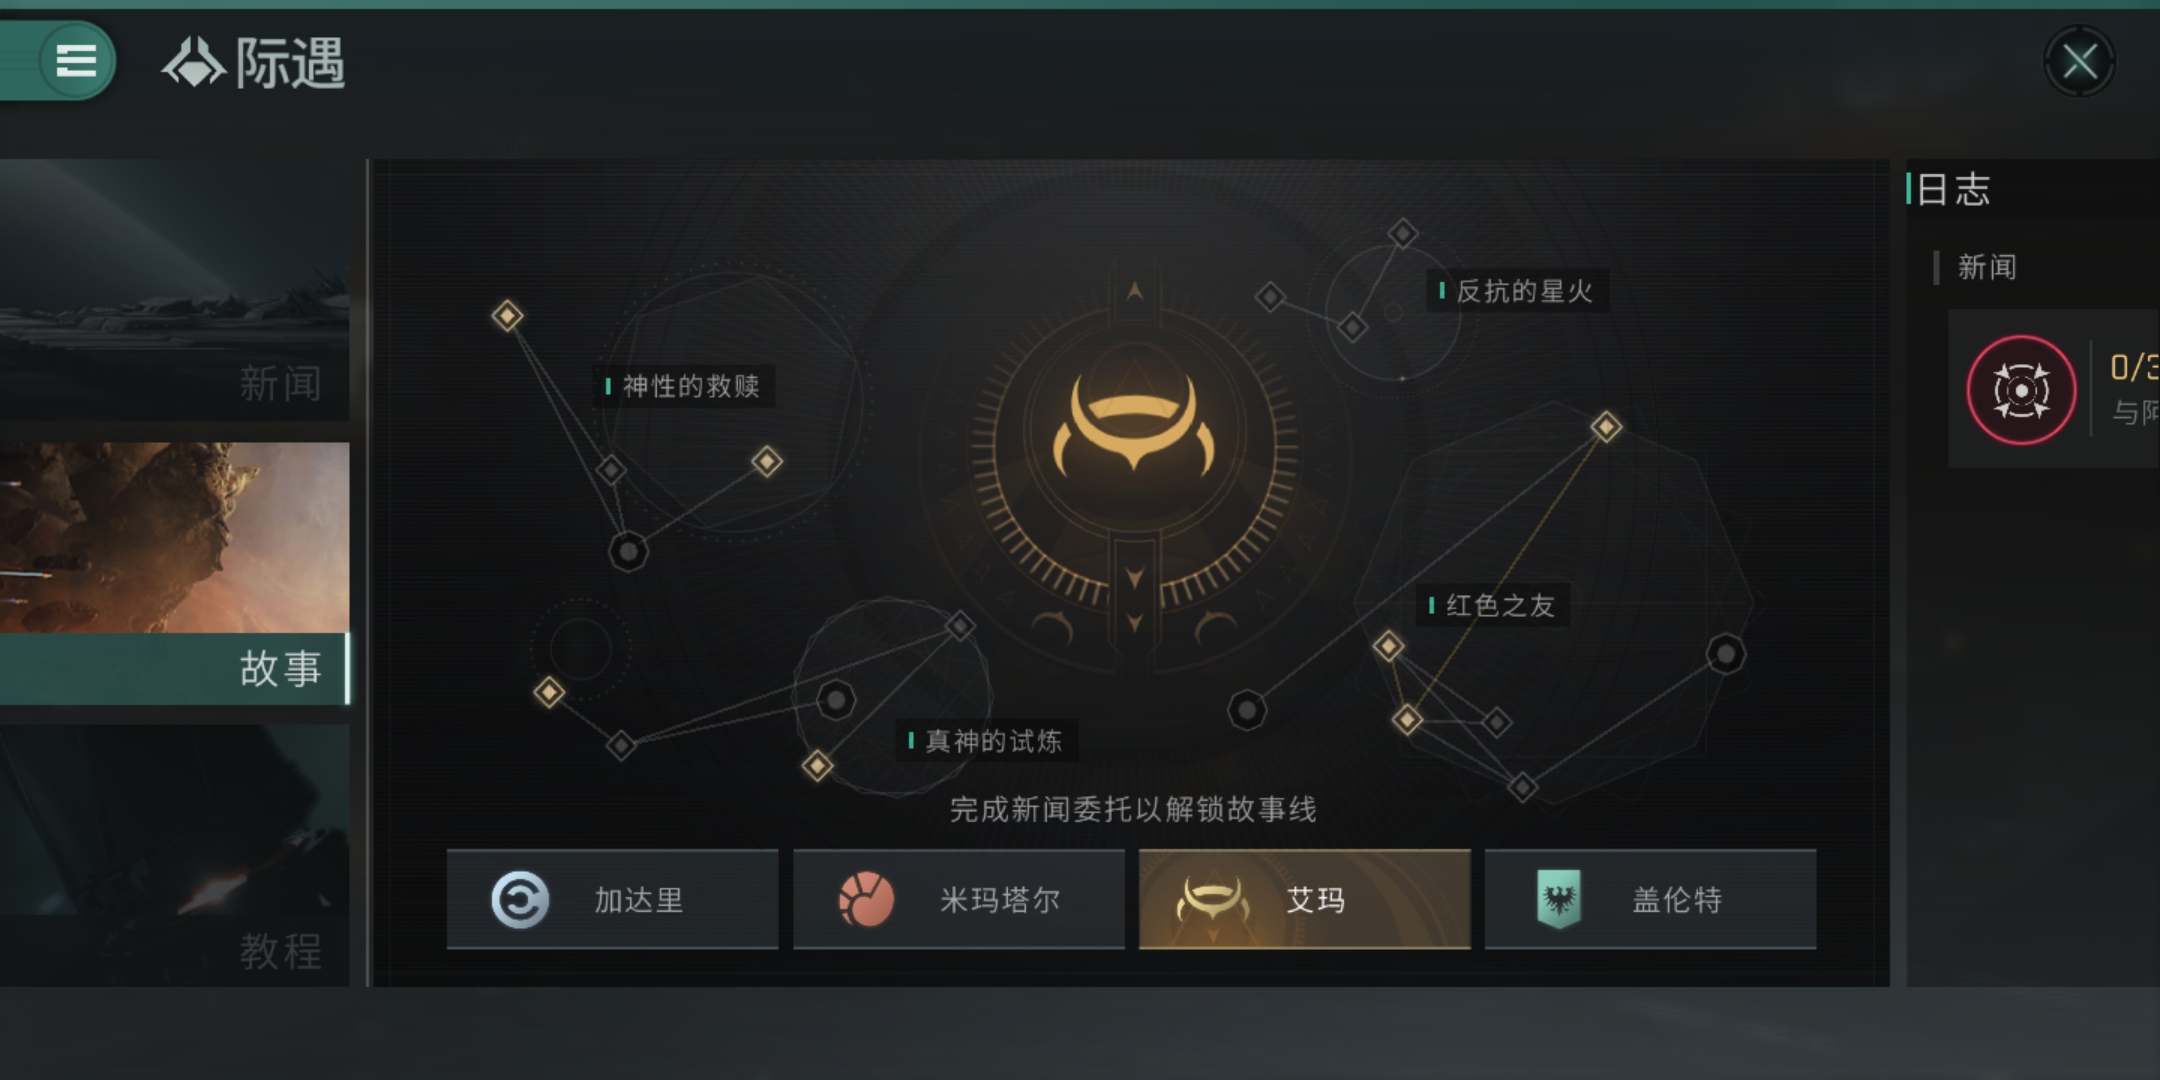Close the 际遇 panel with X button

[2079, 62]
